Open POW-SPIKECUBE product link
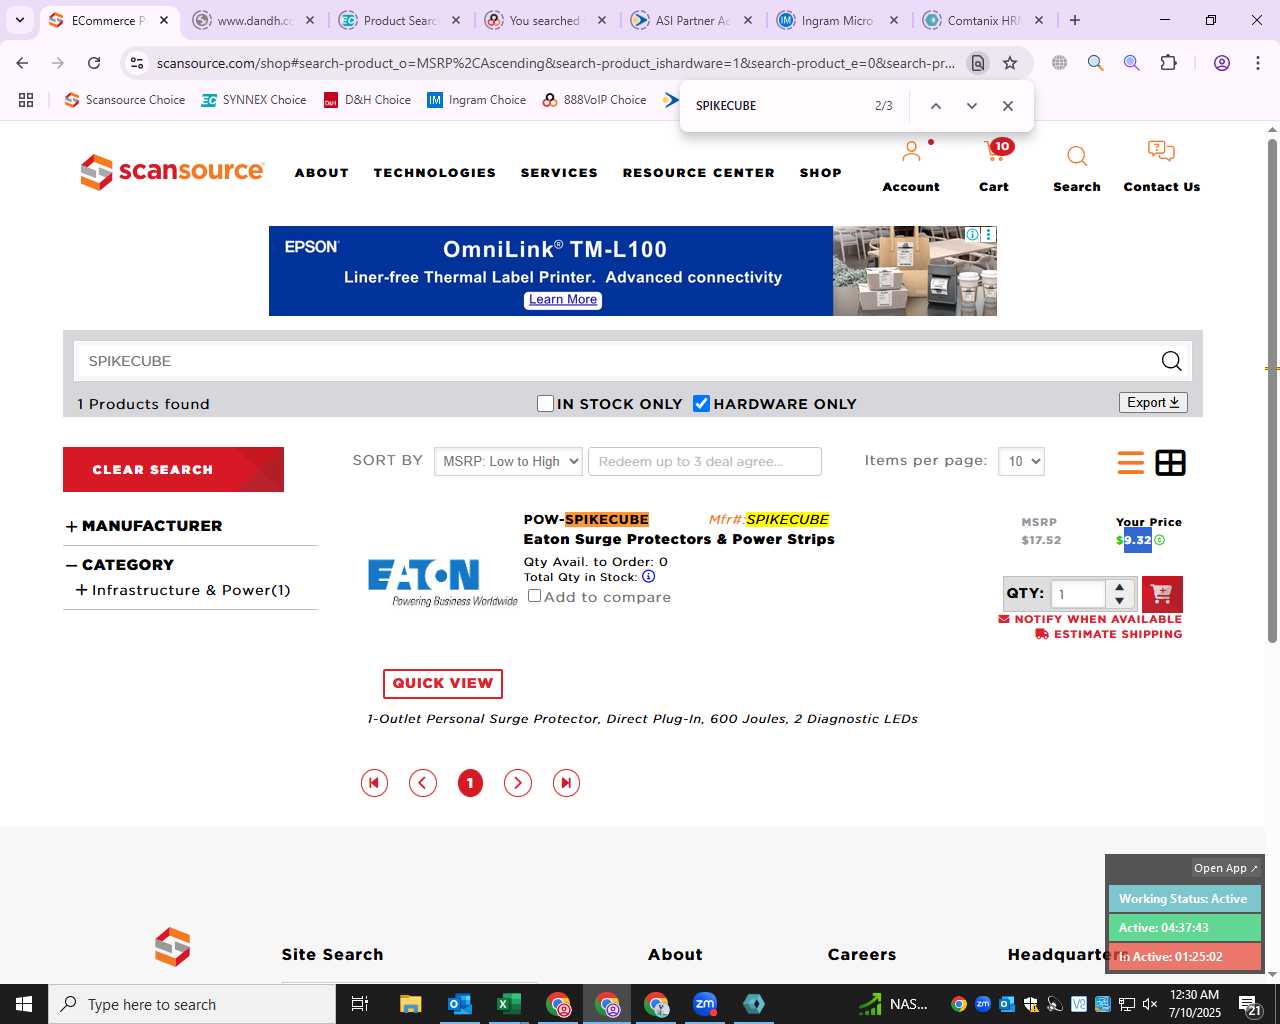Viewport: 1280px width, 1024px height. coord(586,519)
